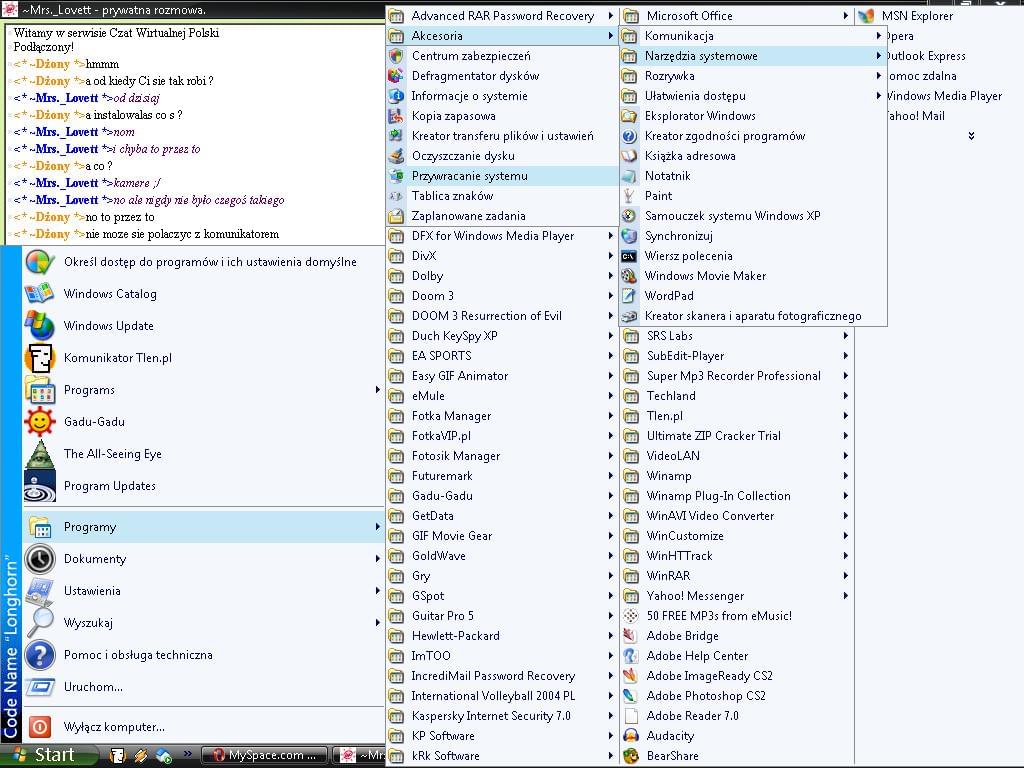Click the Oczyszczanie dysku icon
Screen dimensions: 1024x768
point(396,156)
